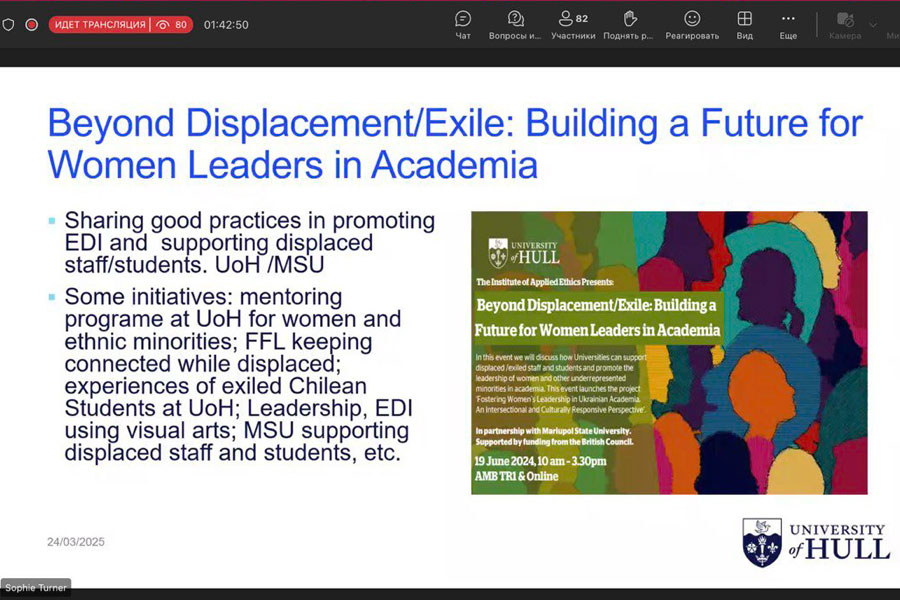Click the event poster image on slide
The width and height of the screenshot is (900, 600).
(669, 352)
